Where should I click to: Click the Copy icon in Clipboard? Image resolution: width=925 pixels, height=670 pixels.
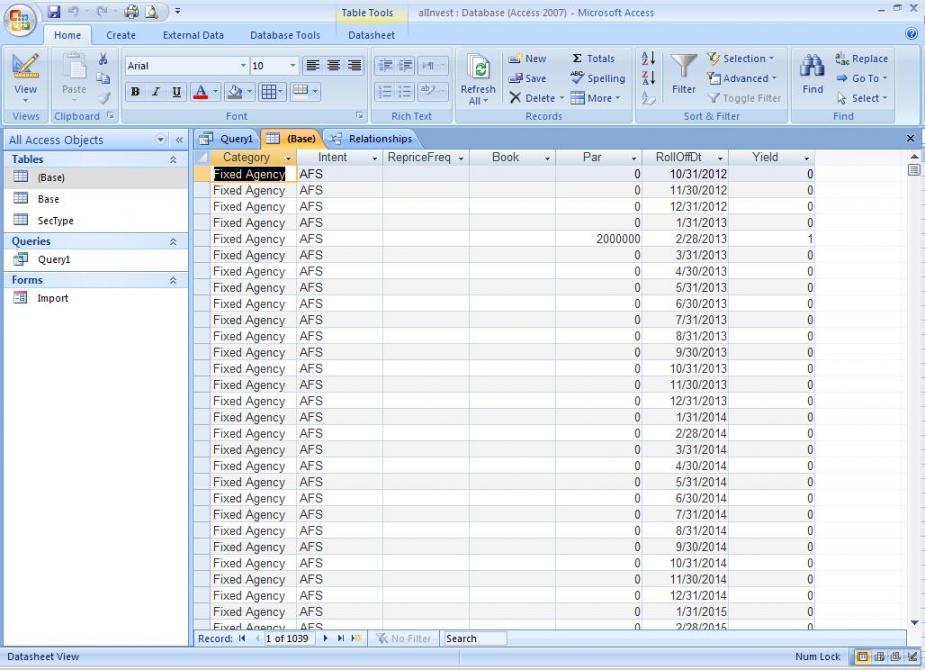coord(103,78)
